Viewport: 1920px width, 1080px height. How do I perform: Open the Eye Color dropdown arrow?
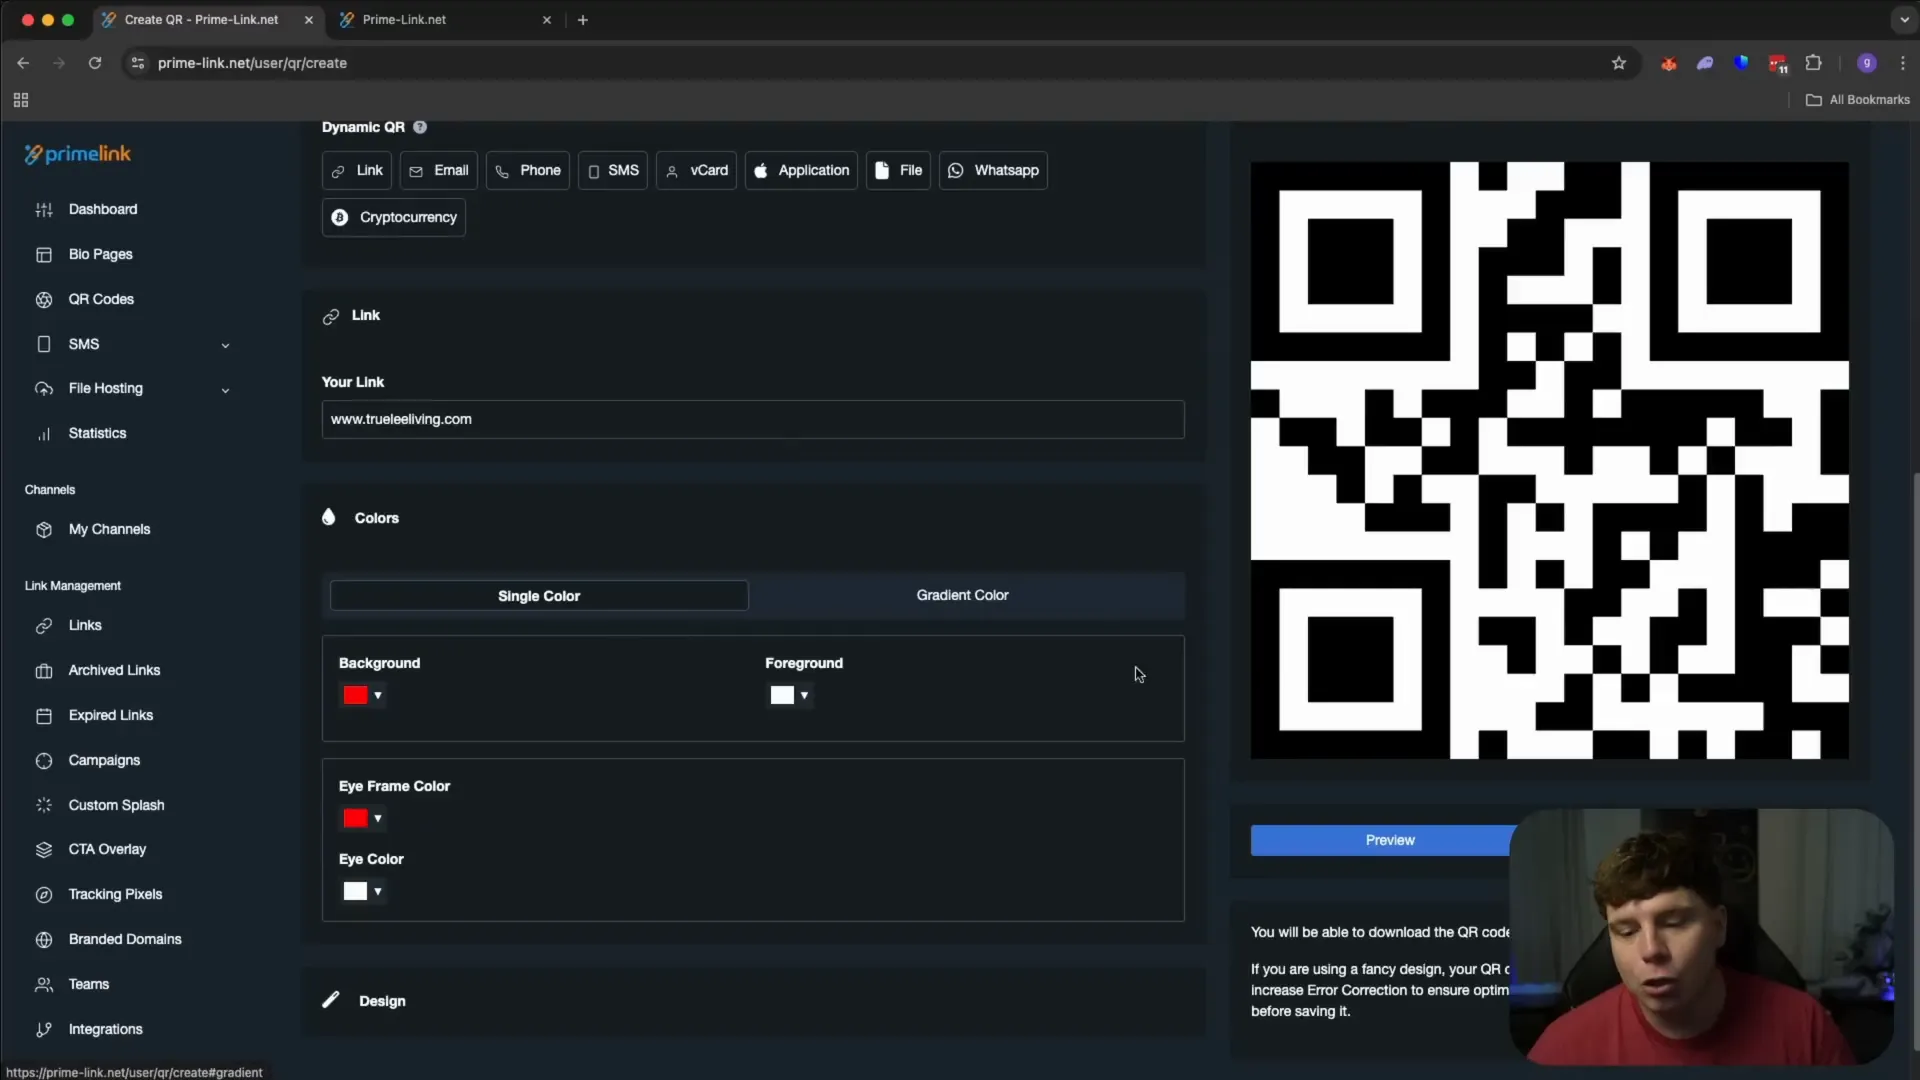point(378,892)
